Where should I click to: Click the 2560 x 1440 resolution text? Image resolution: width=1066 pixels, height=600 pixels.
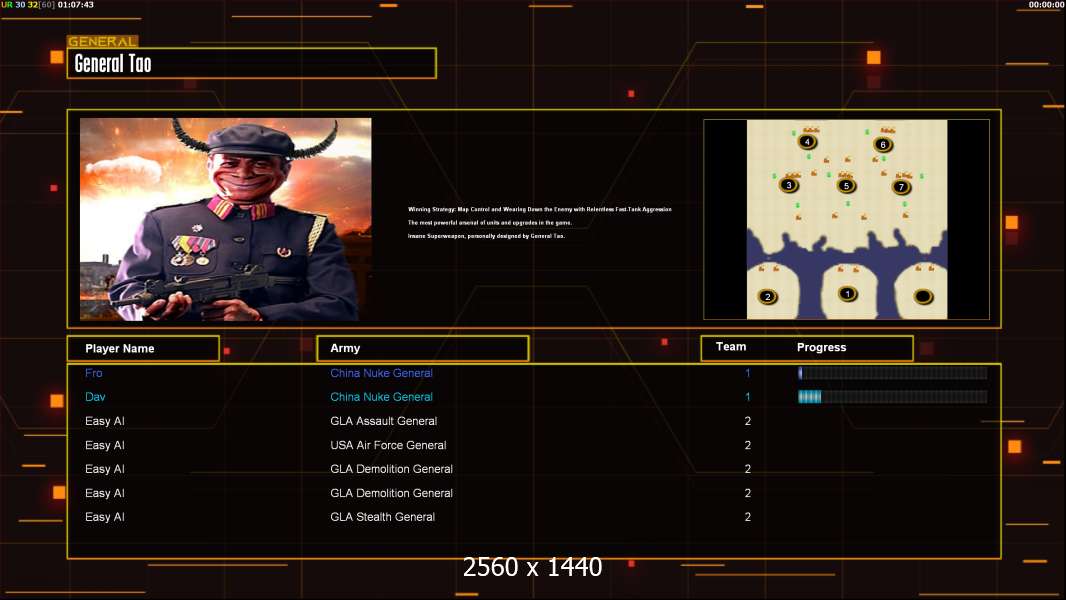[532, 567]
